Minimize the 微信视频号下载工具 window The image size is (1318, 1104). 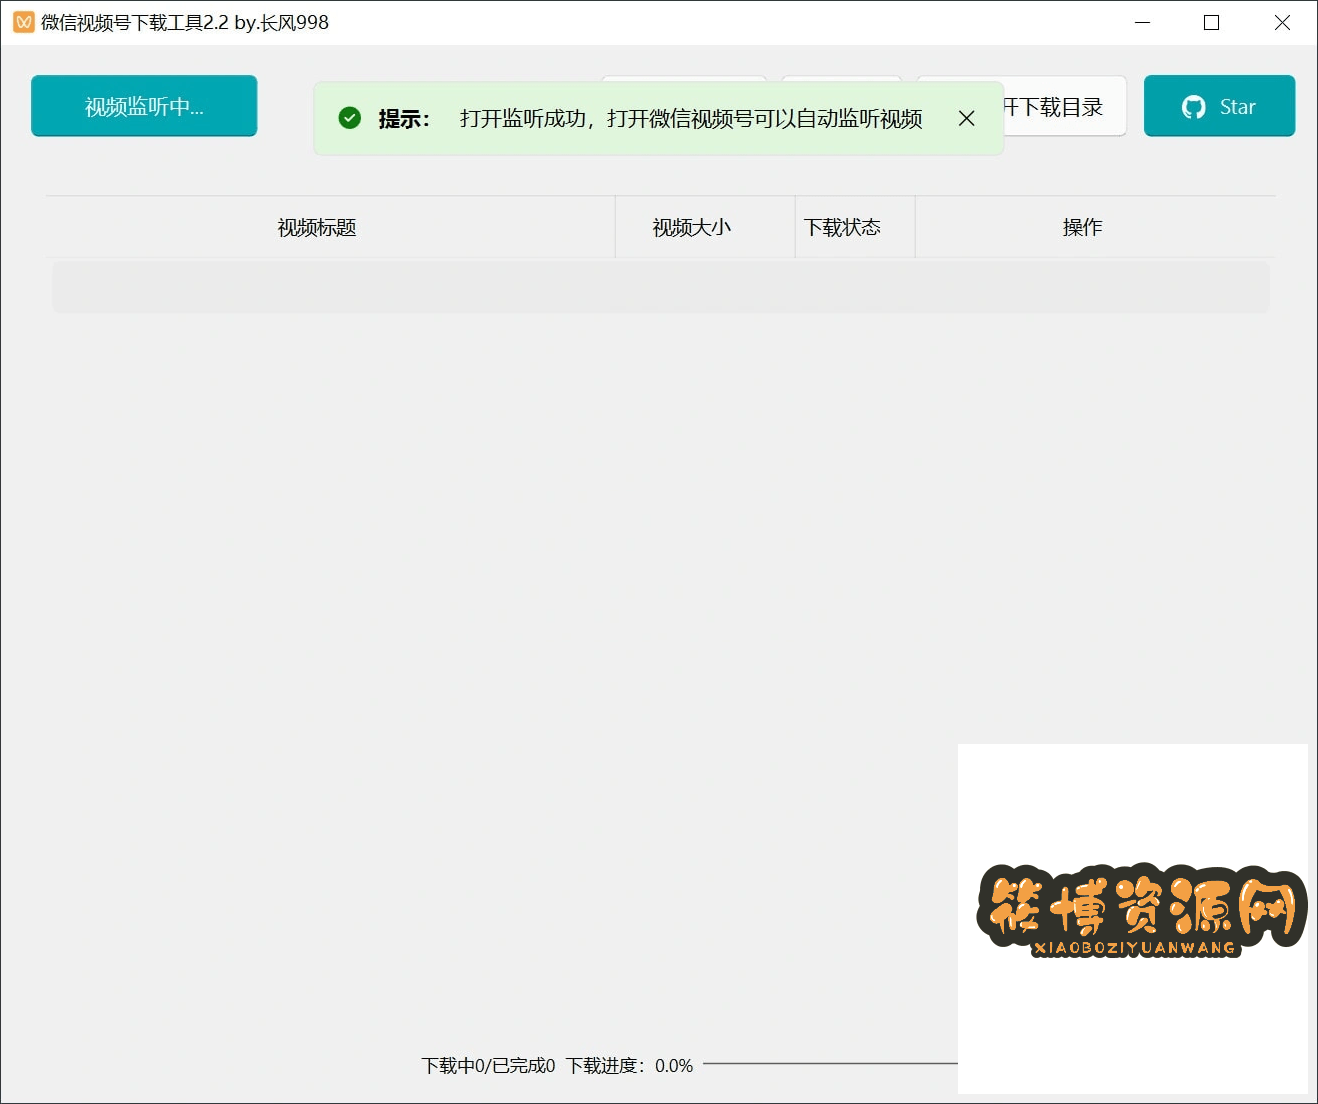(1143, 22)
